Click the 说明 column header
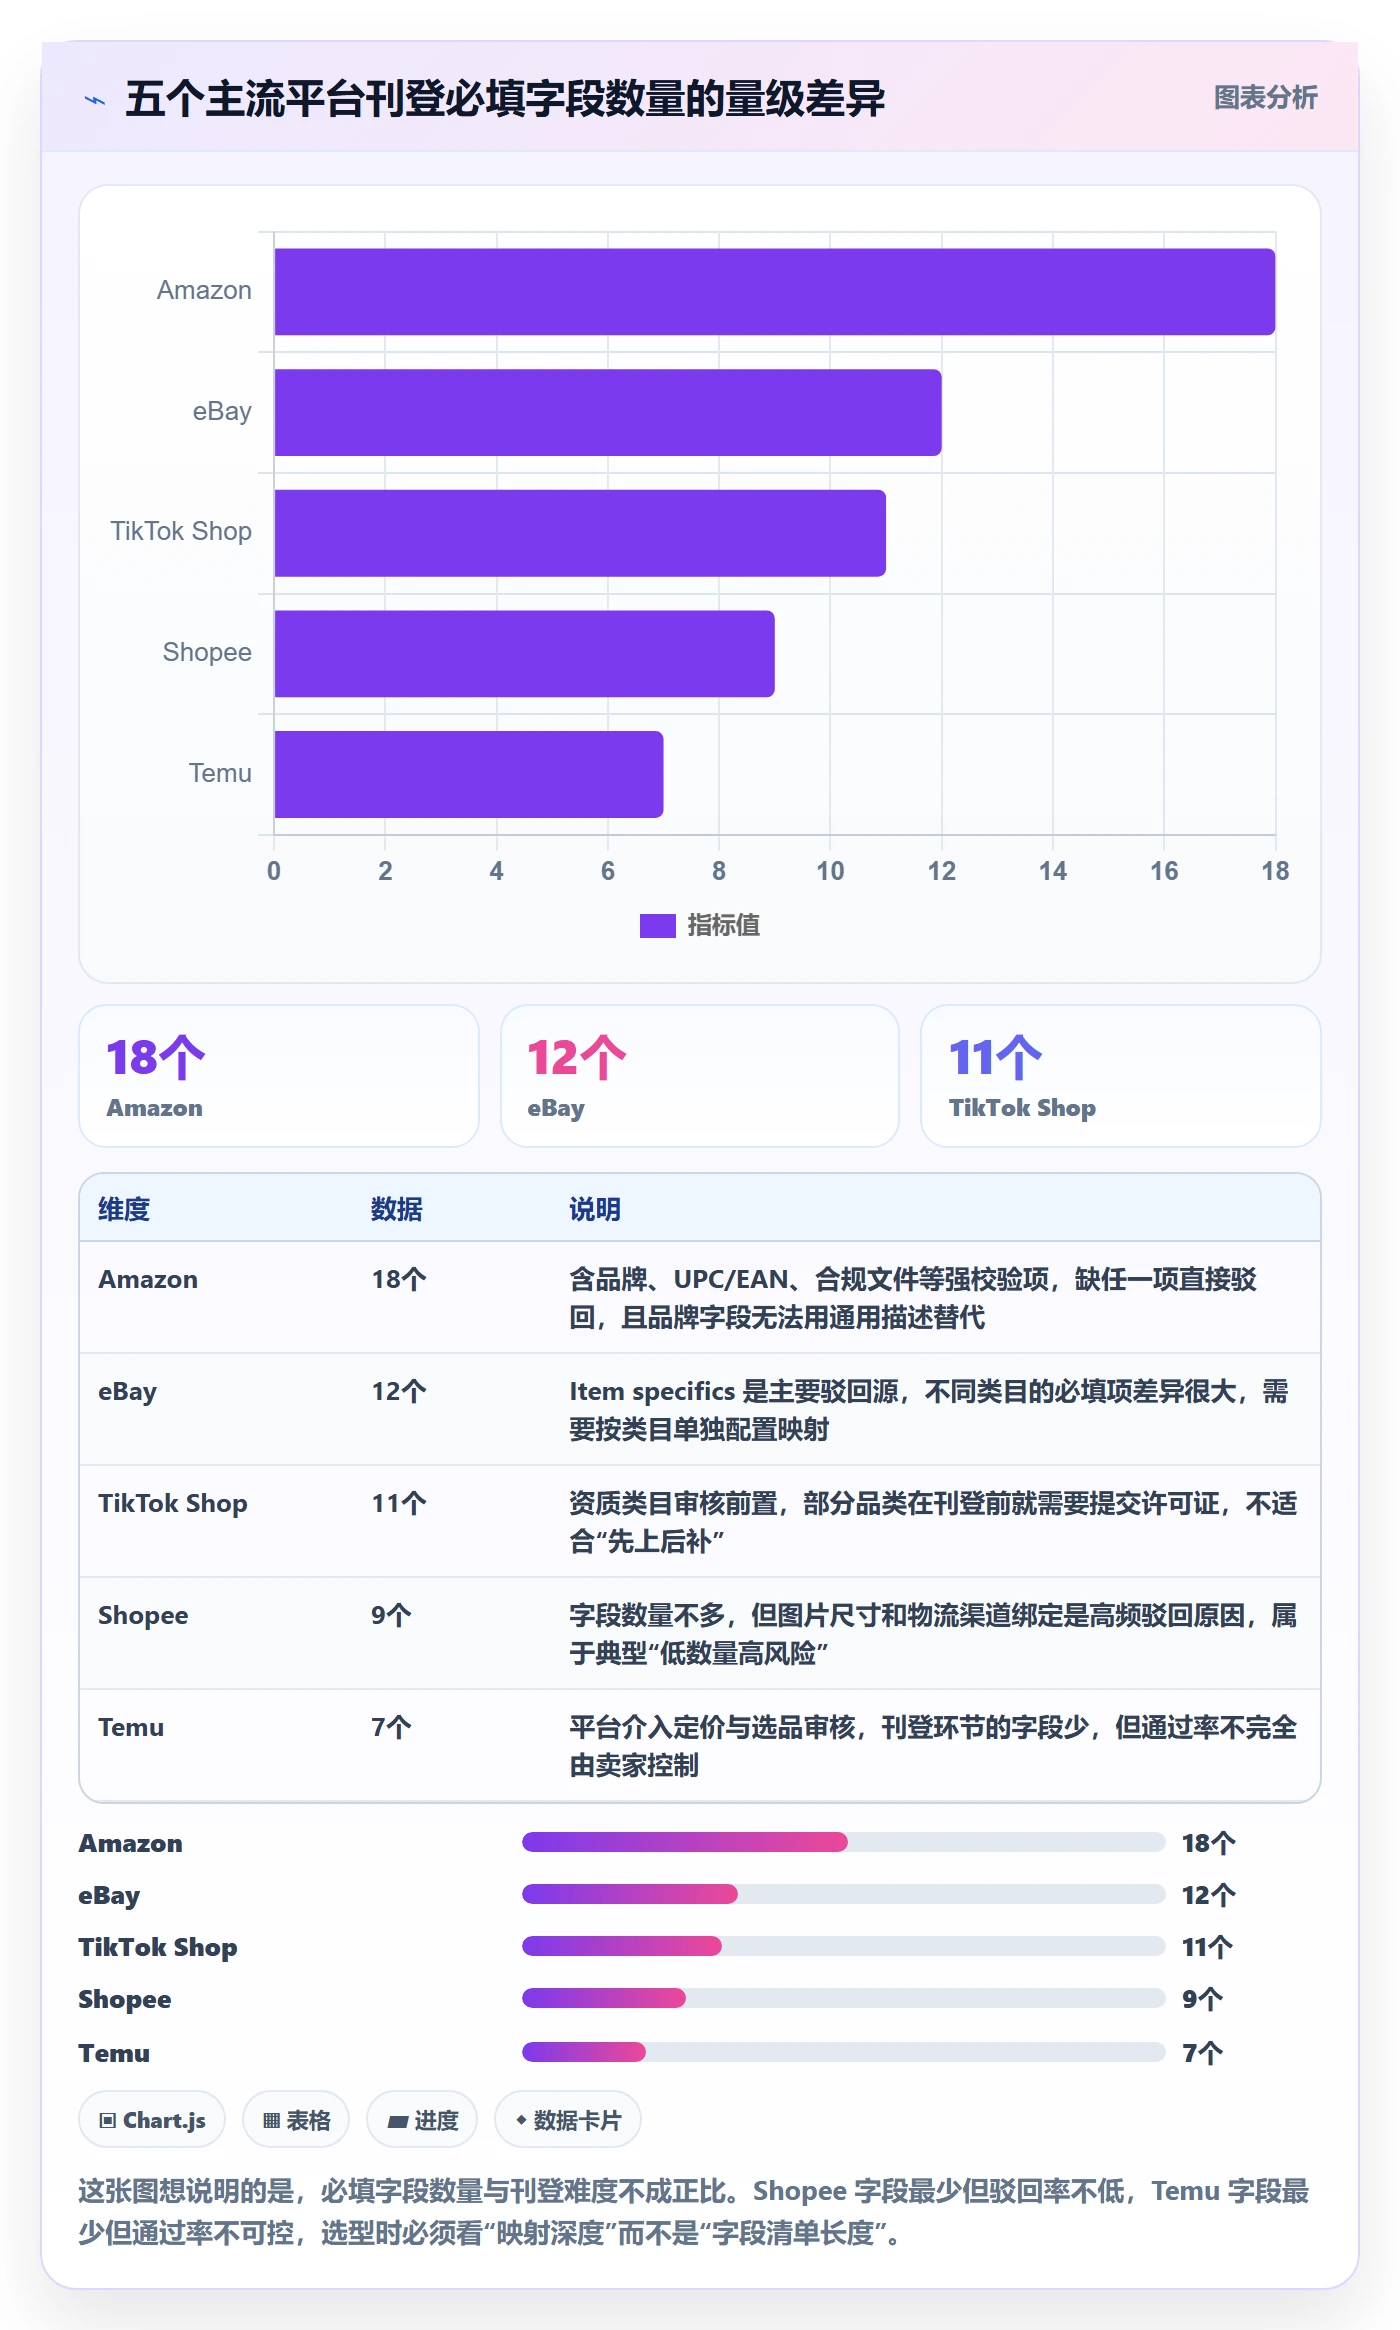The height and width of the screenshot is (2330, 1400). (595, 1209)
